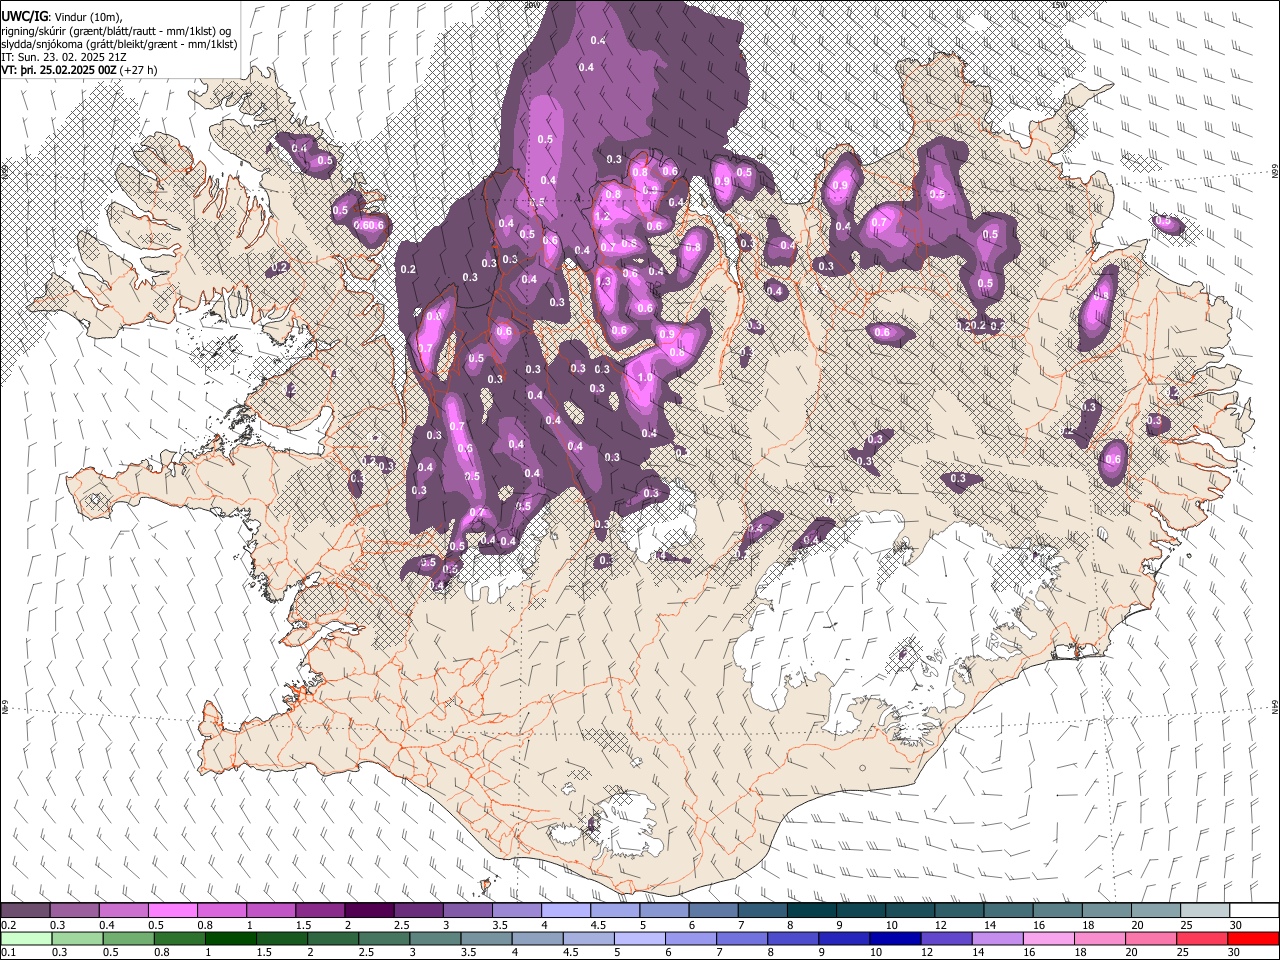Select the pale grey 25 swatch in upper legend
Viewport: 1280px width, 960px height.
1204,910
